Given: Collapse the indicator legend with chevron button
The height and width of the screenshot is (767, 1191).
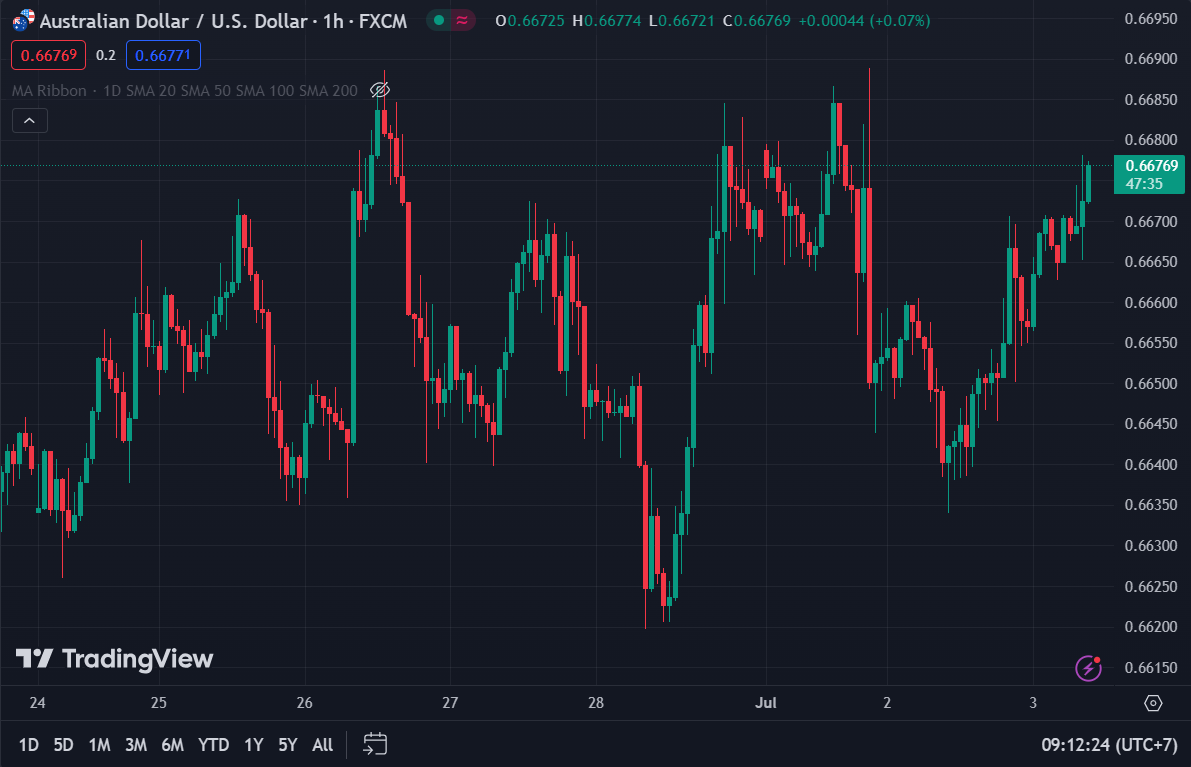Looking at the screenshot, I should [x=30, y=121].
